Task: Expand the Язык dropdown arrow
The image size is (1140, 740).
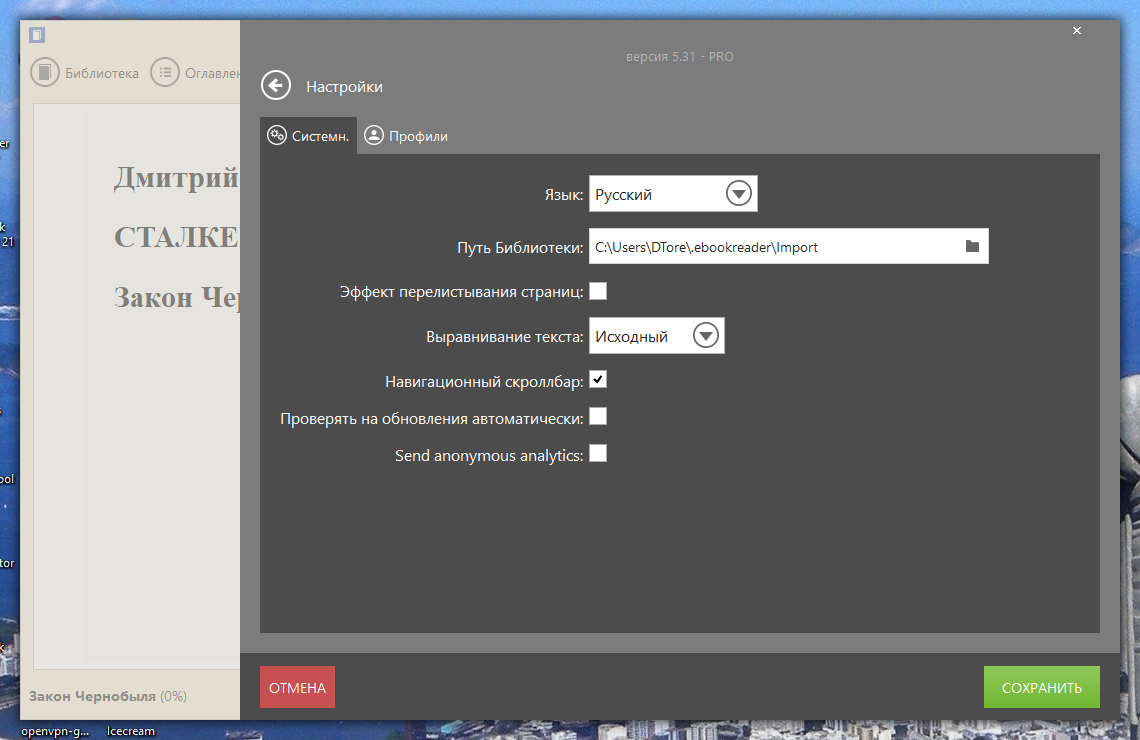Action: pos(739,193)
